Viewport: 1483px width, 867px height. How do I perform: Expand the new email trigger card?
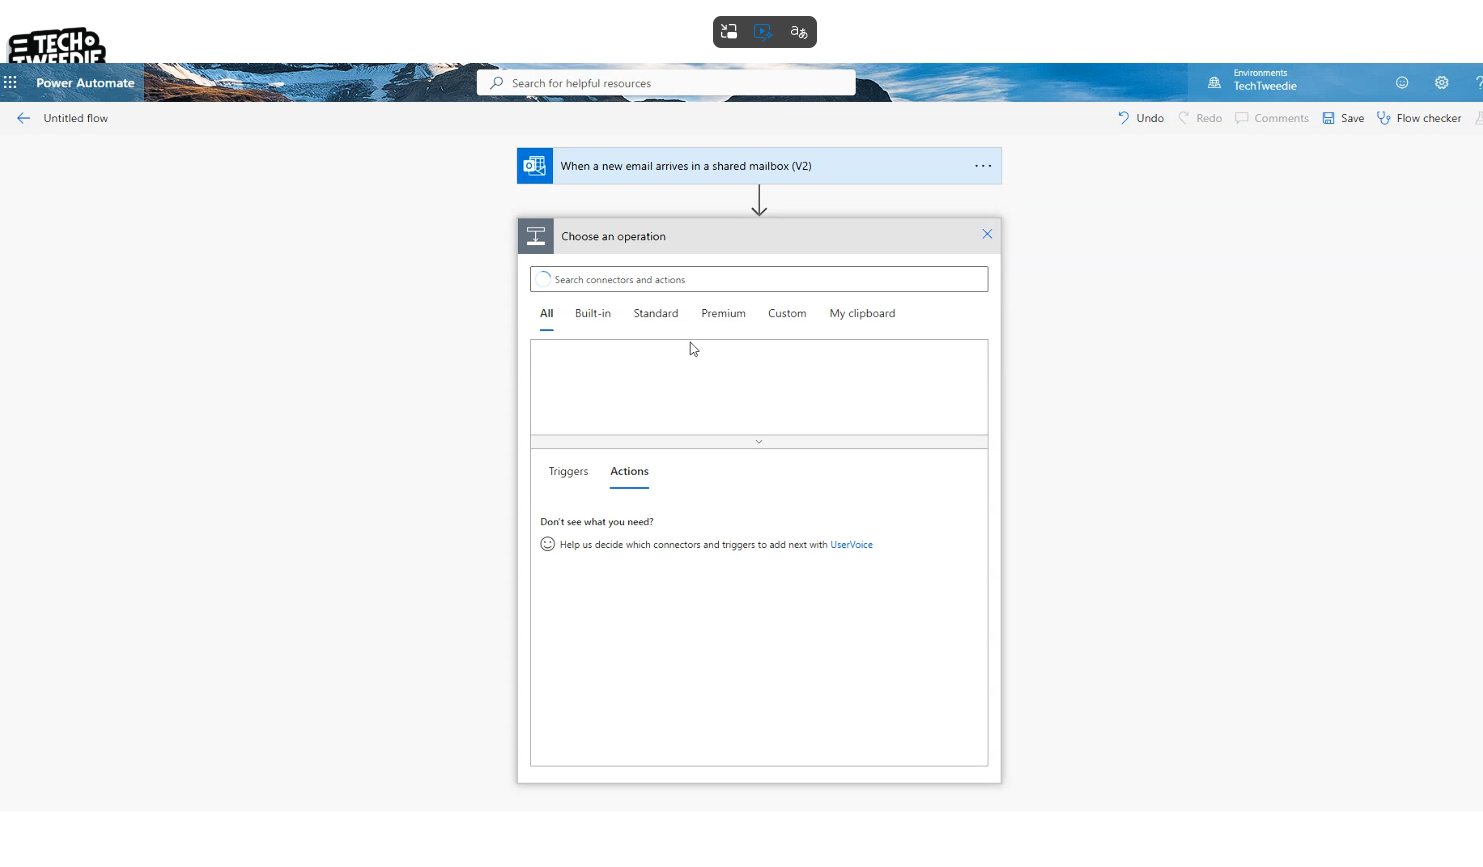[x=760, y=166]
